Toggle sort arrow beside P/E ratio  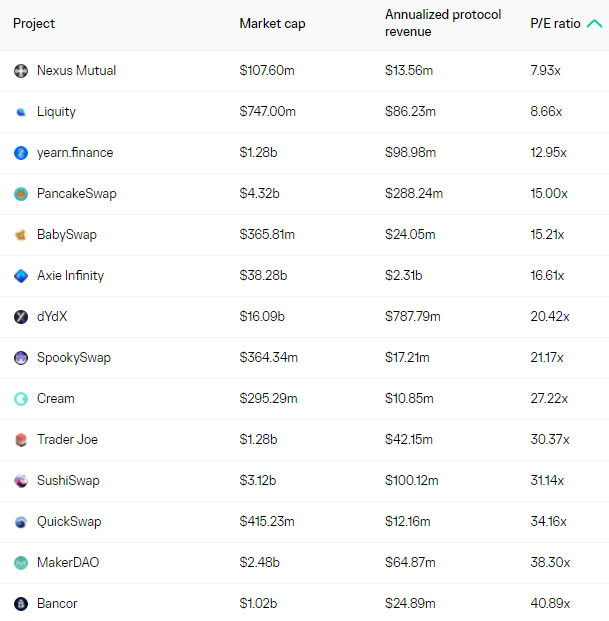pyautogui.click(x=594, y=23)
